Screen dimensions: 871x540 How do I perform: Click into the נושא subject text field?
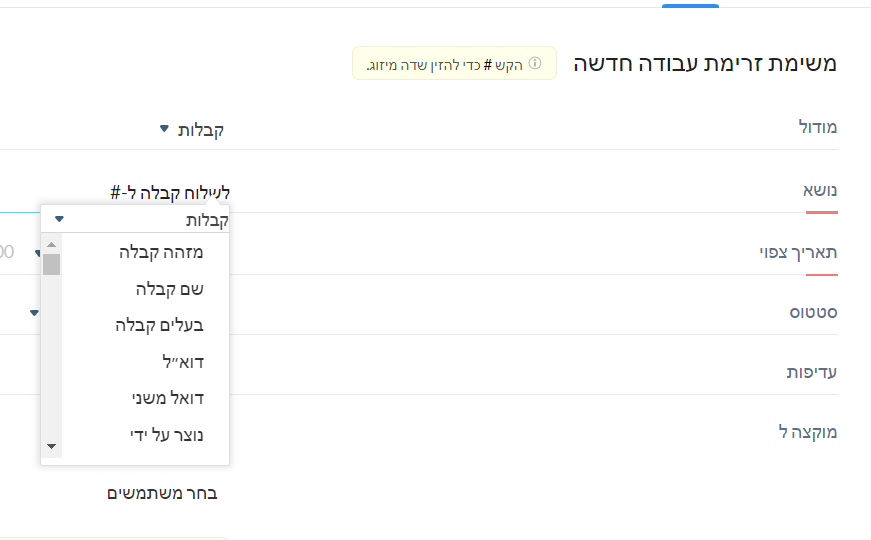click(170, 193)
